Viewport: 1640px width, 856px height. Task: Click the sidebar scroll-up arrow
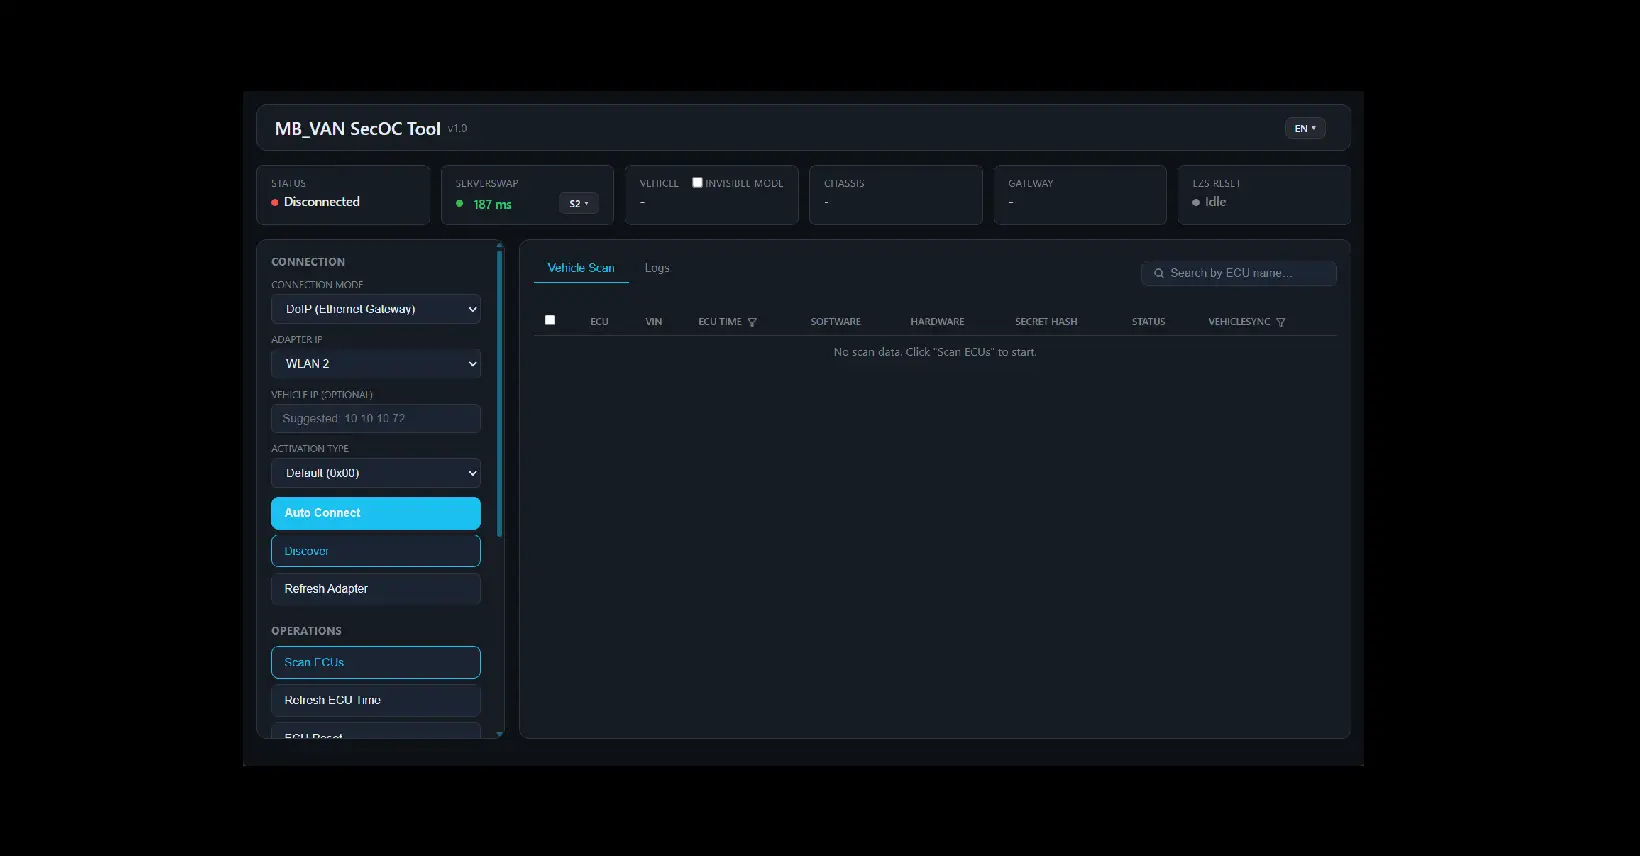point(500,245)
